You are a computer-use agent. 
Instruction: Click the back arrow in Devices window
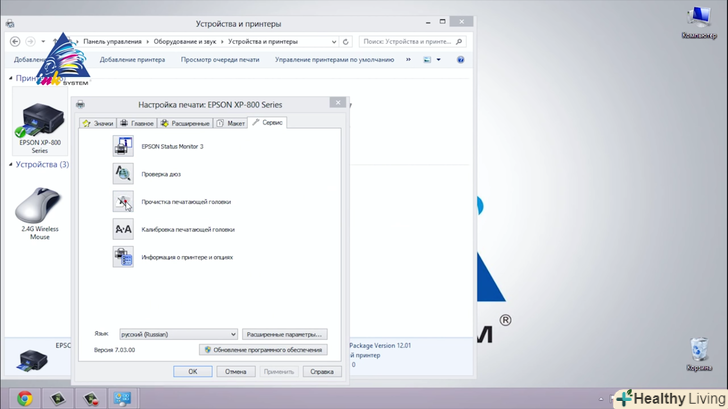click(15, 41)
